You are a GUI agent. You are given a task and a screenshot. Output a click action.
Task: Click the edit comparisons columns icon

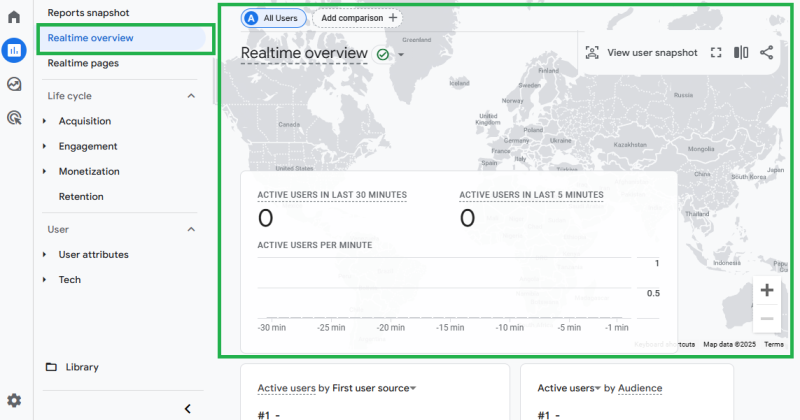[741, 53]
